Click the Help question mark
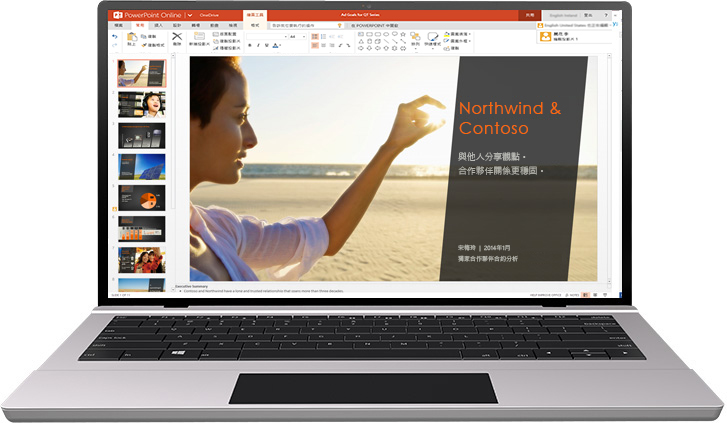The height and width of the screenshot is (423, 727). coord(606,15)
